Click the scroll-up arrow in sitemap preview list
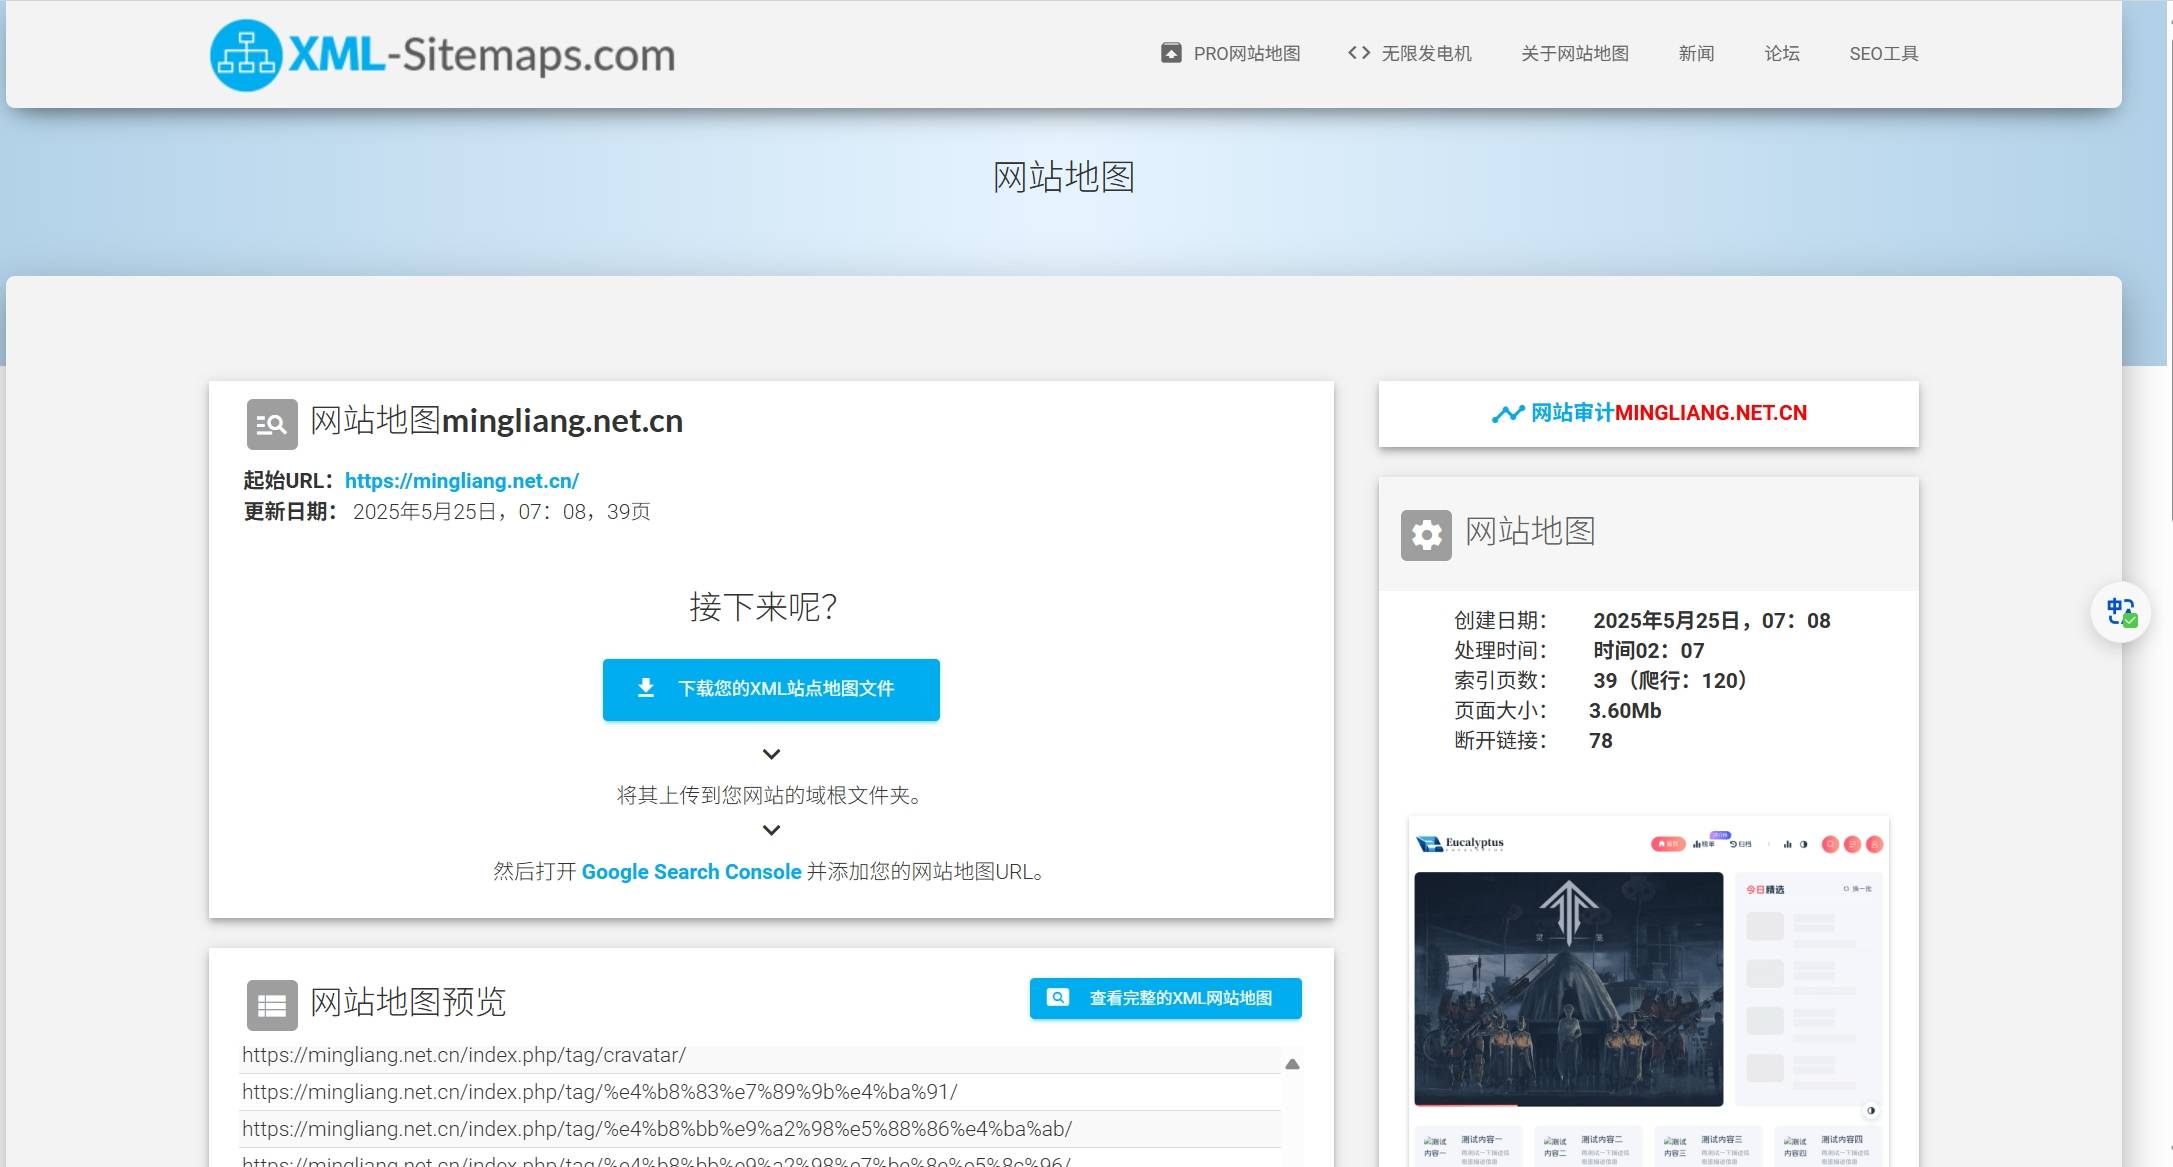The height and width of the screenshot is (1167, 2173). click(1292, 1064)
